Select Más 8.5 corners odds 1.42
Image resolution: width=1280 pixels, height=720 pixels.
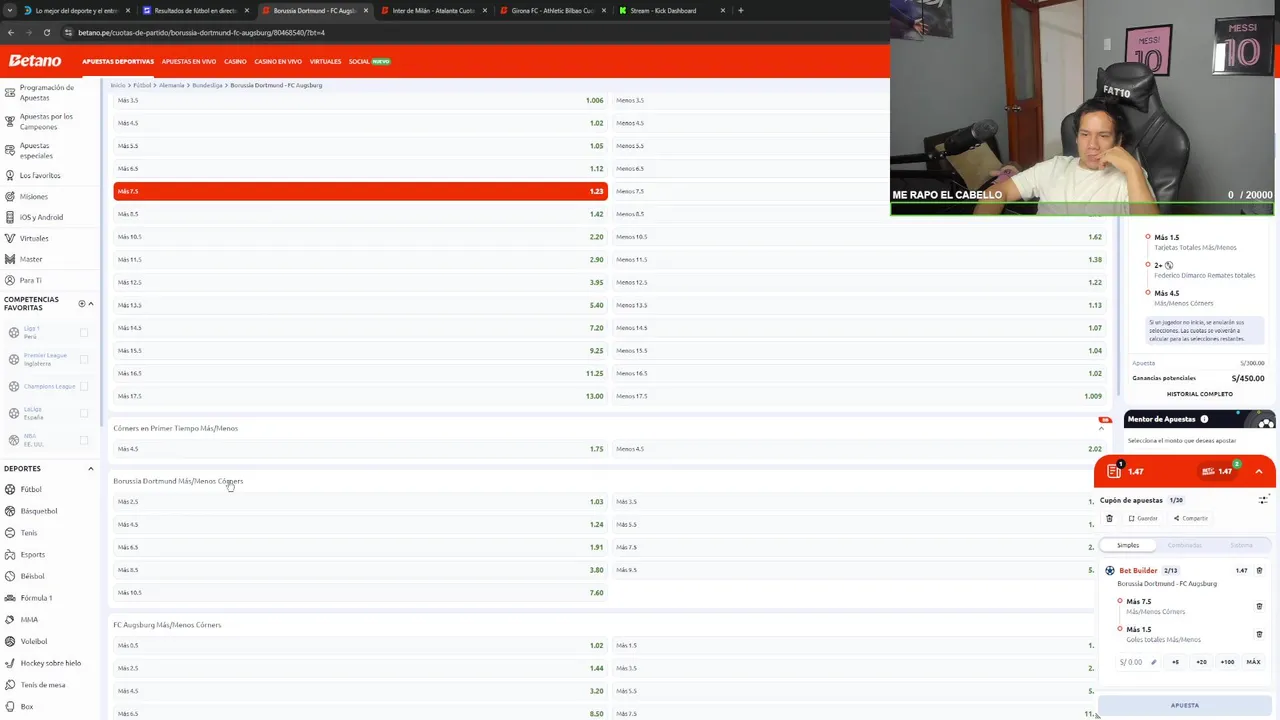[360, 214]
